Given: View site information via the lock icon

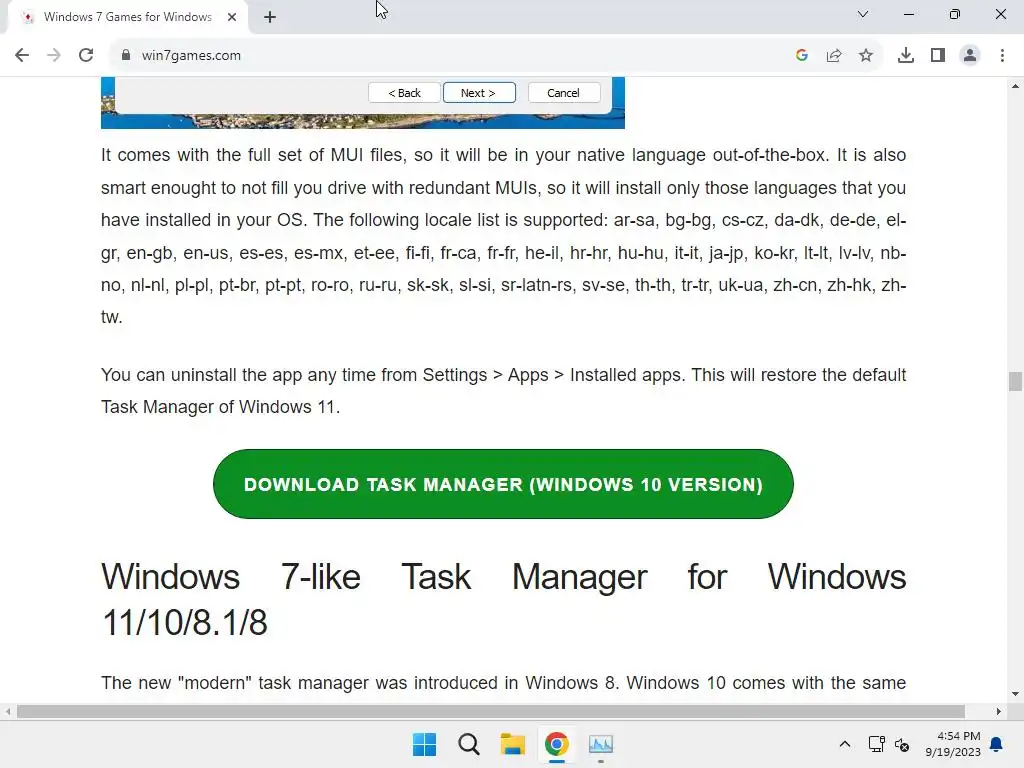Looking at the screenshot, I should pyautogui.click(x=126, y=56).
